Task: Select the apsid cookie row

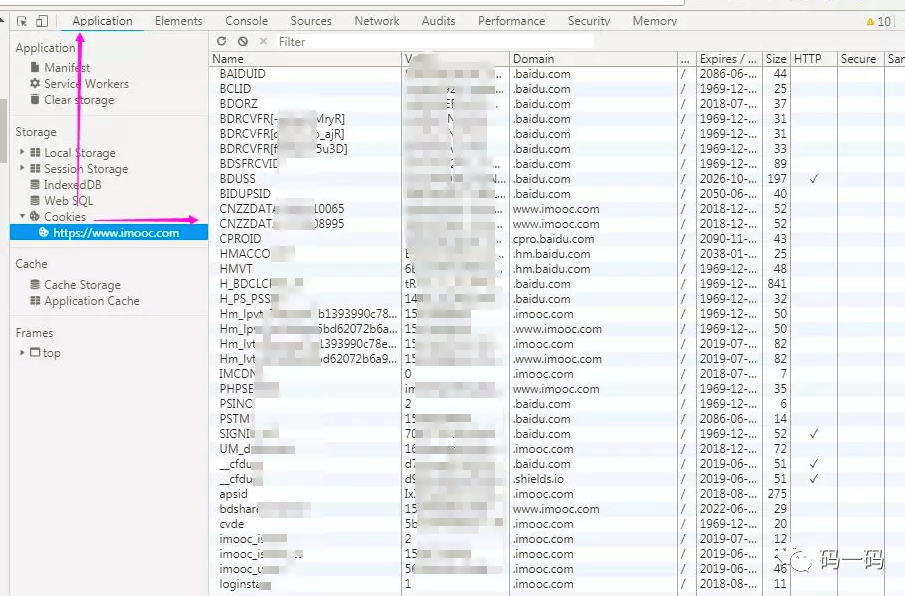Action: 557,494
